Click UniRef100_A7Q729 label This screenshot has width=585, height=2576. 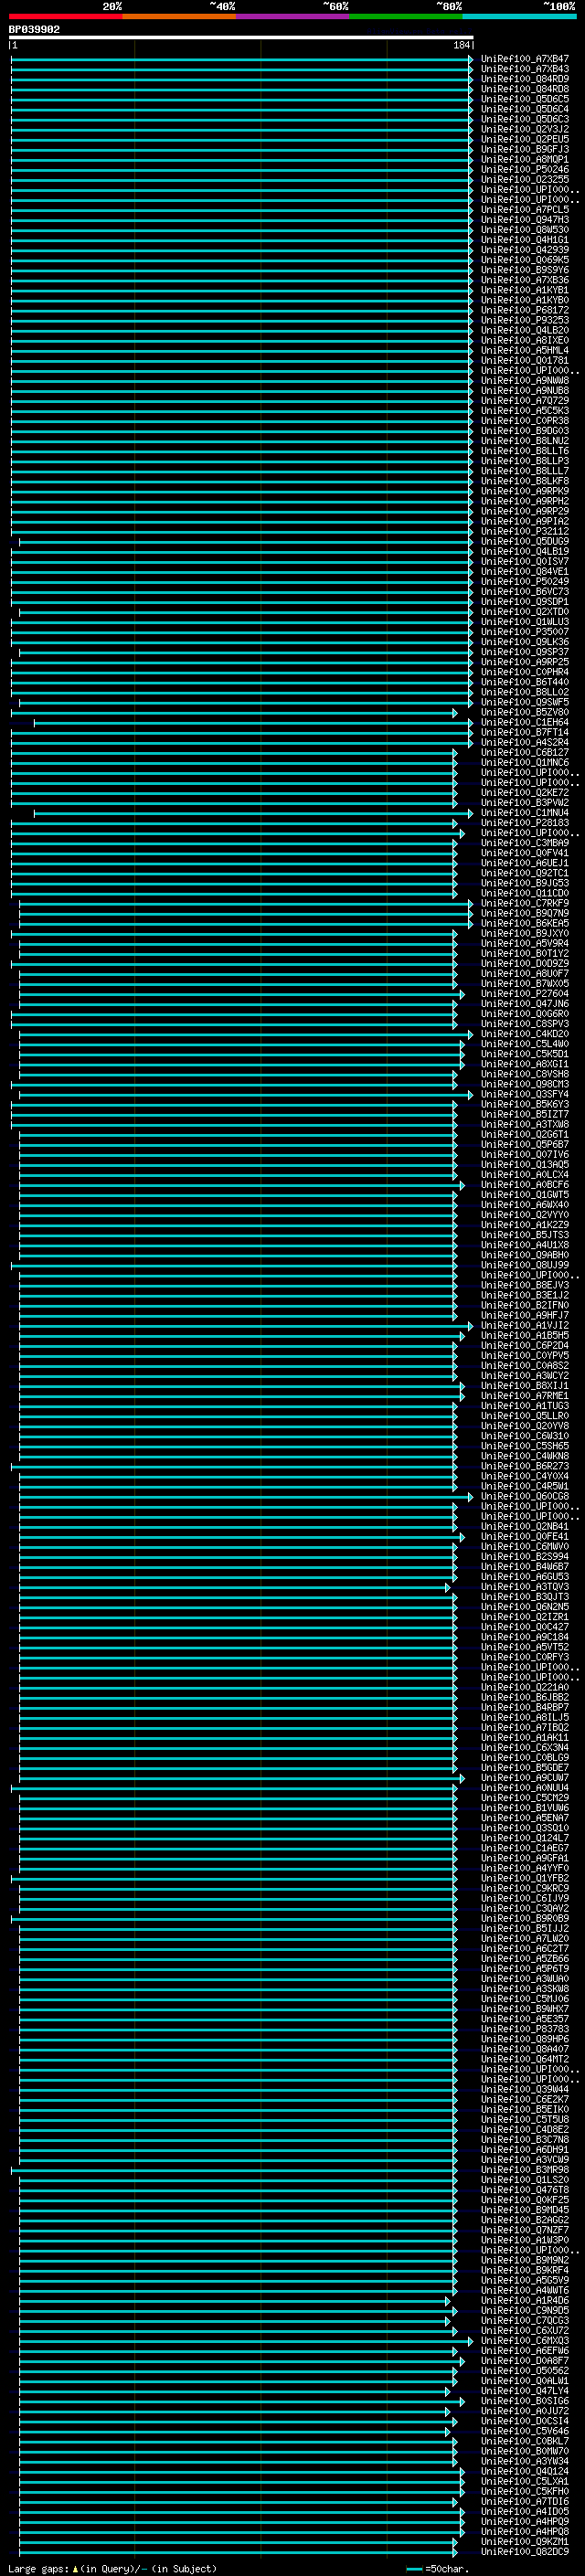(524, 401)
